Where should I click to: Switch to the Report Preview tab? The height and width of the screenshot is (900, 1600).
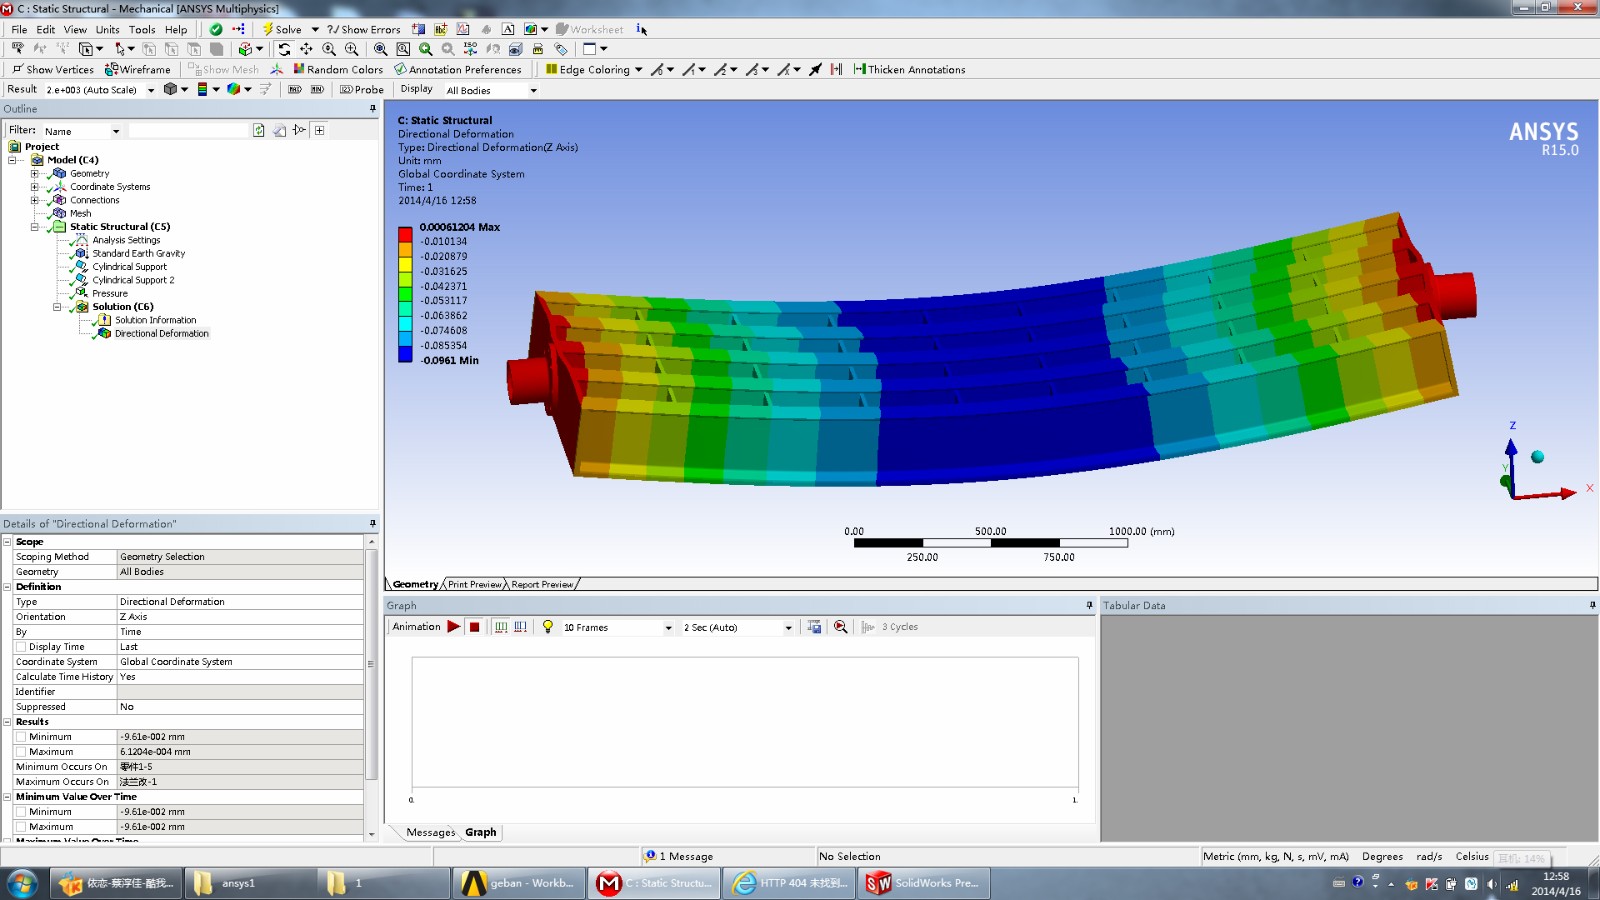tap(541, 584)
